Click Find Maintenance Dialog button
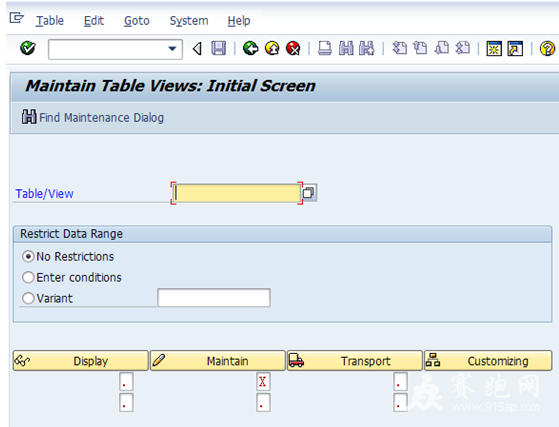The image size is (559, 427). tap(93, 117)
